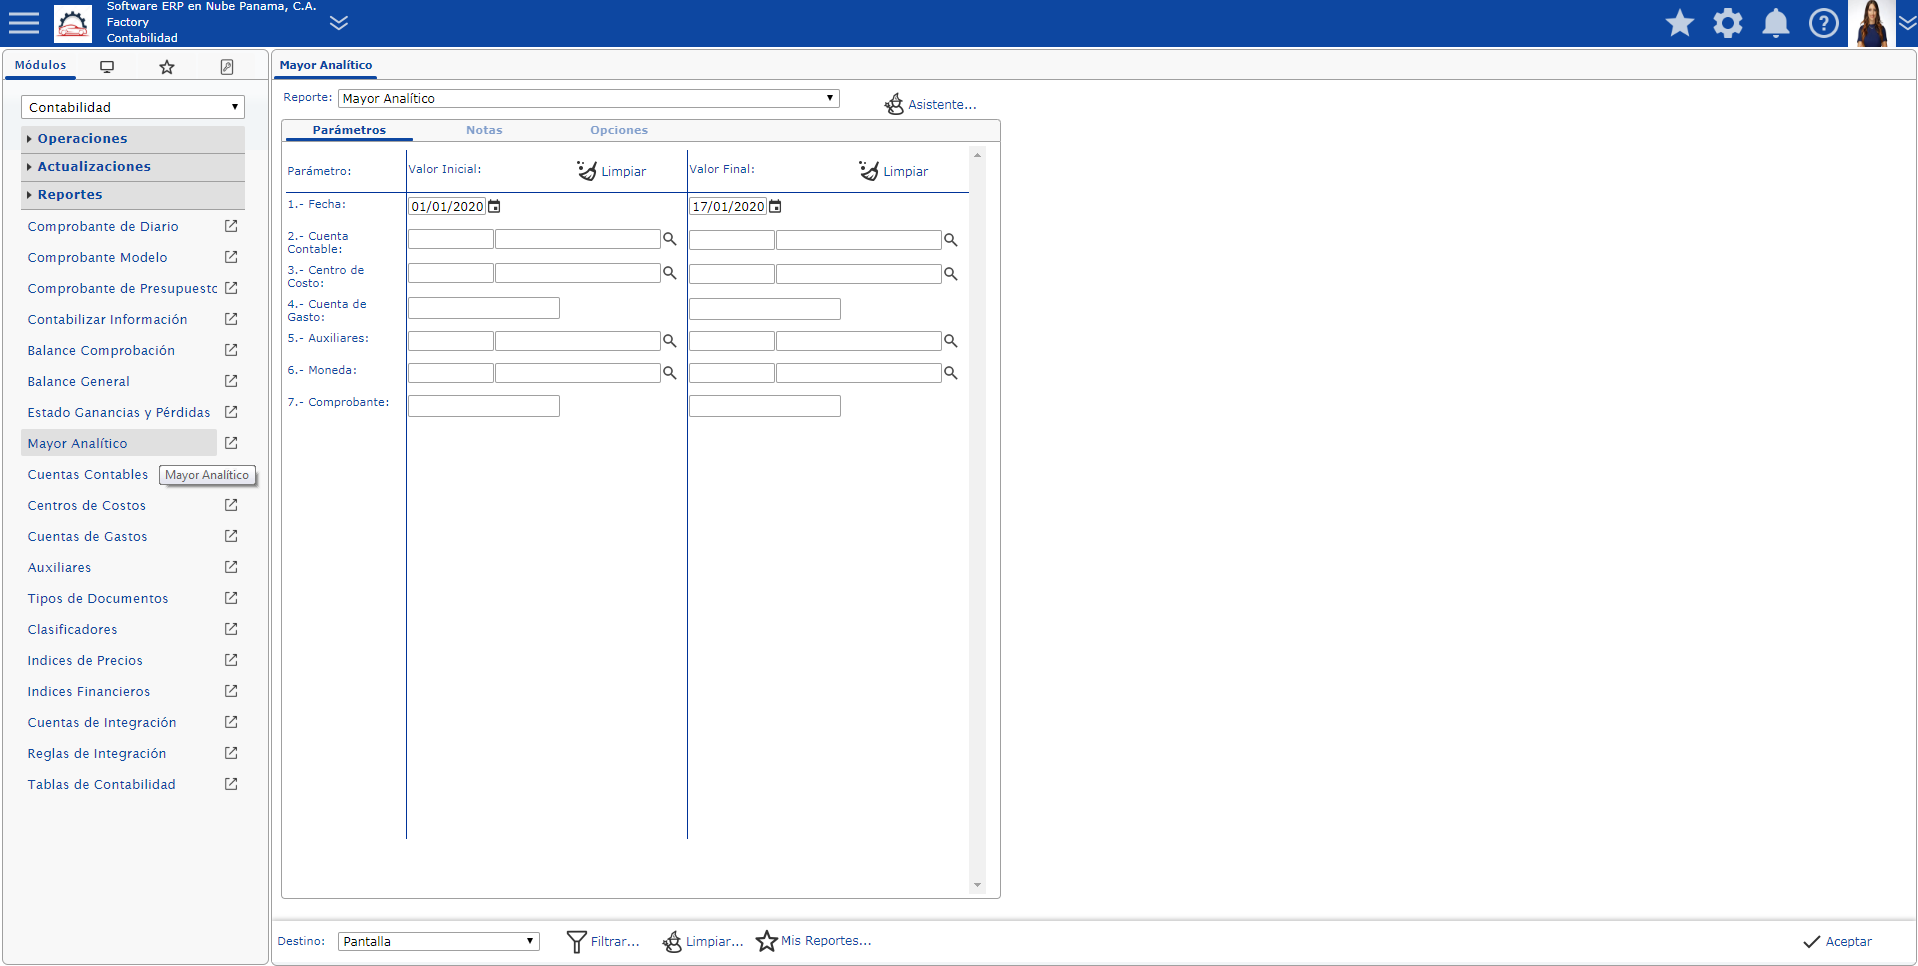Click initial Comprobante field
The image size is (1918, 966).
pos(484,406)
